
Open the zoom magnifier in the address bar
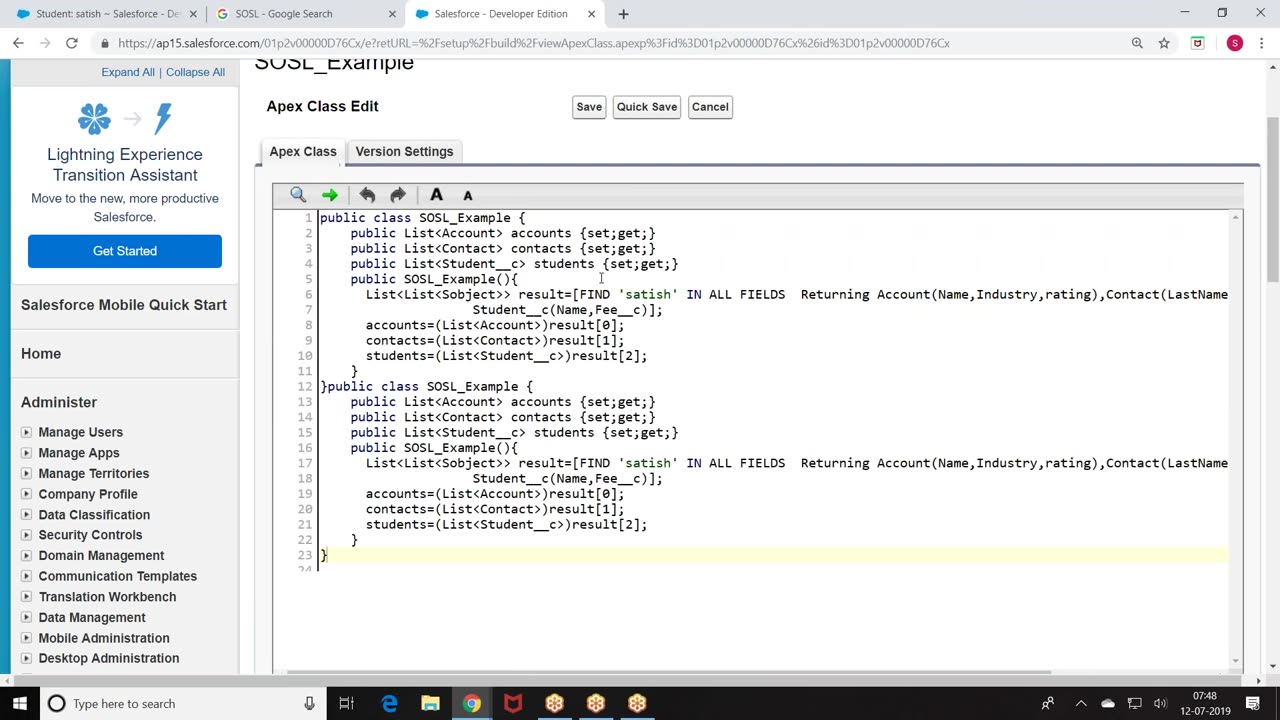point(1137,43)
